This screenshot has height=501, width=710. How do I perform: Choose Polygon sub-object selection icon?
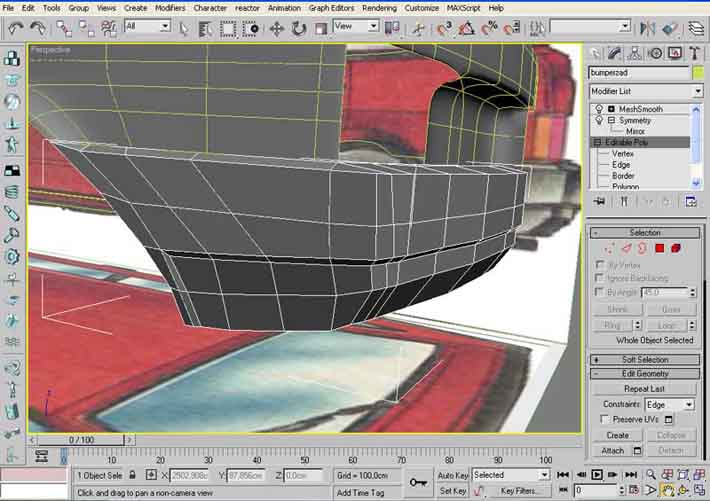pyautogui.click(x=660, y=247)
